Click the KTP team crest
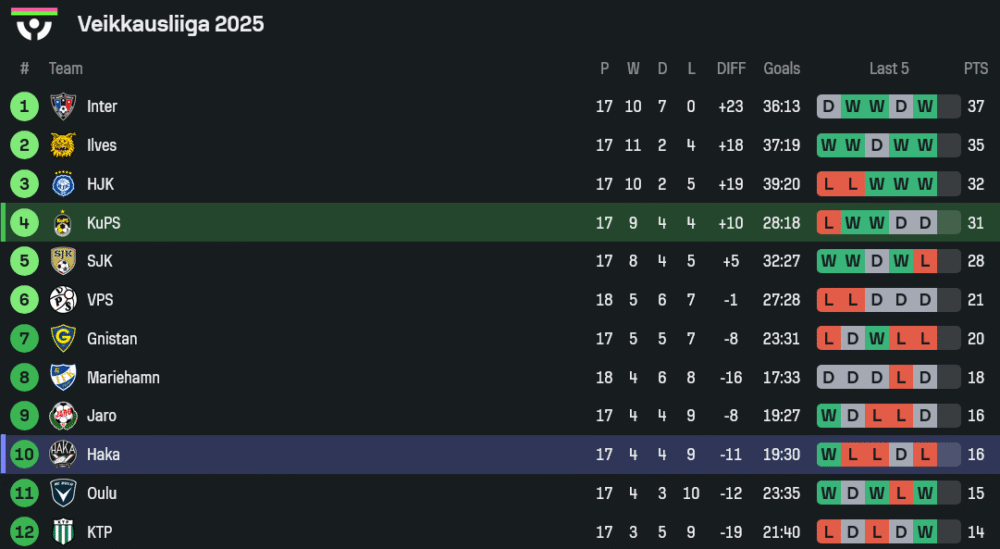 tap(63, 532)
